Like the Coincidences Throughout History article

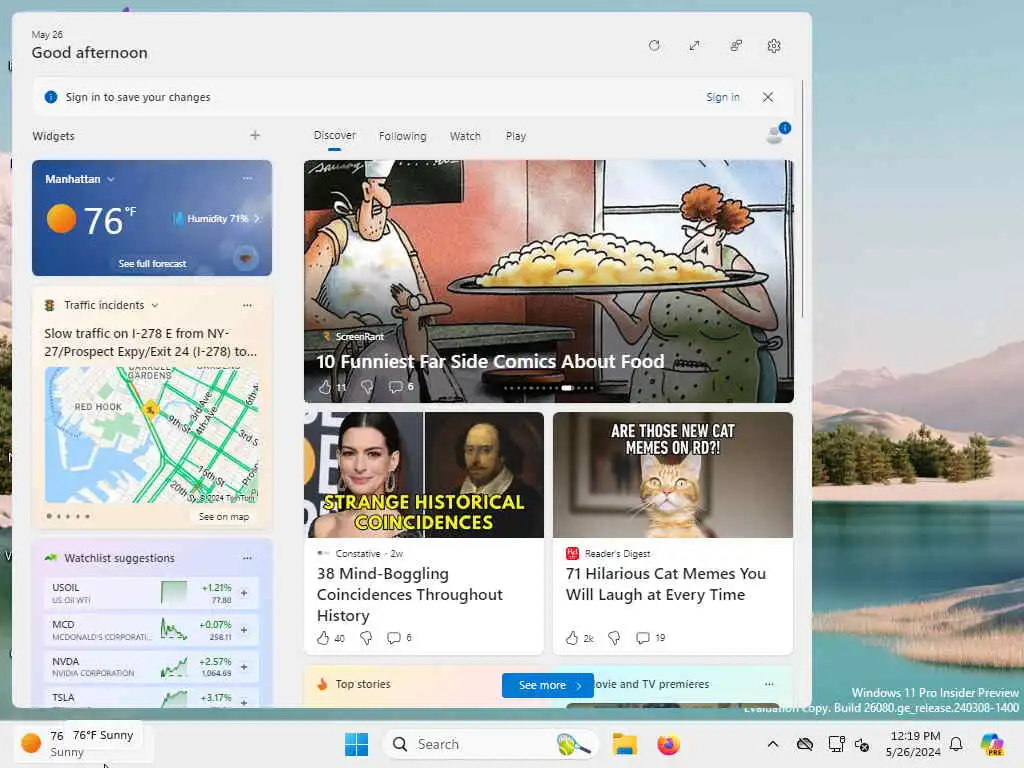(x=323, y=638)
